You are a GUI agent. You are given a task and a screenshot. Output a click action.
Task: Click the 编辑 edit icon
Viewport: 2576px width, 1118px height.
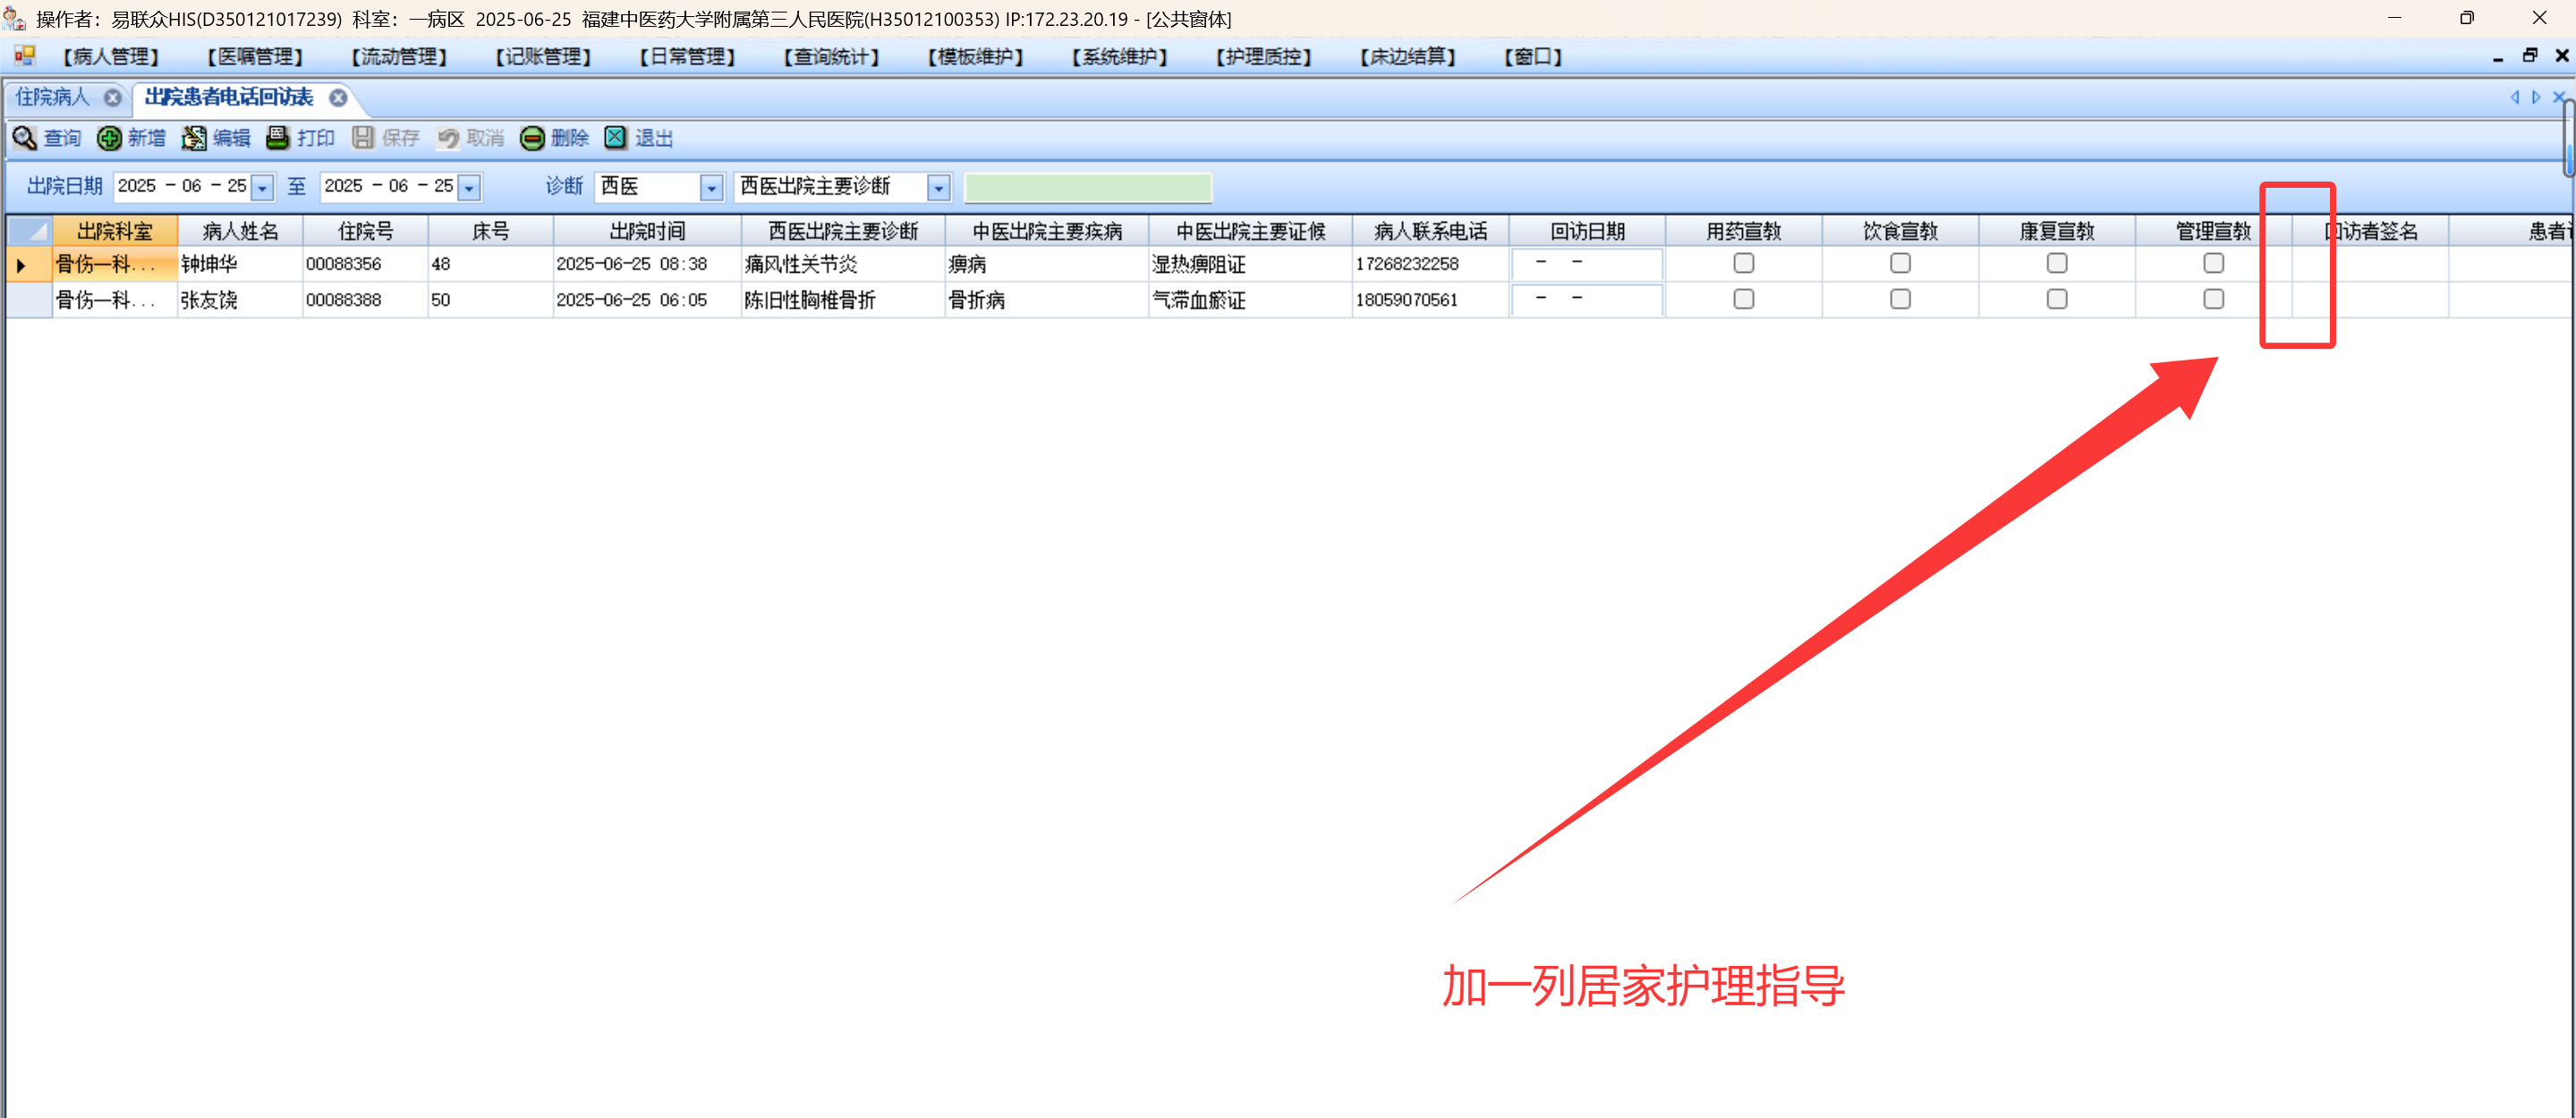(x=194, y=138)
